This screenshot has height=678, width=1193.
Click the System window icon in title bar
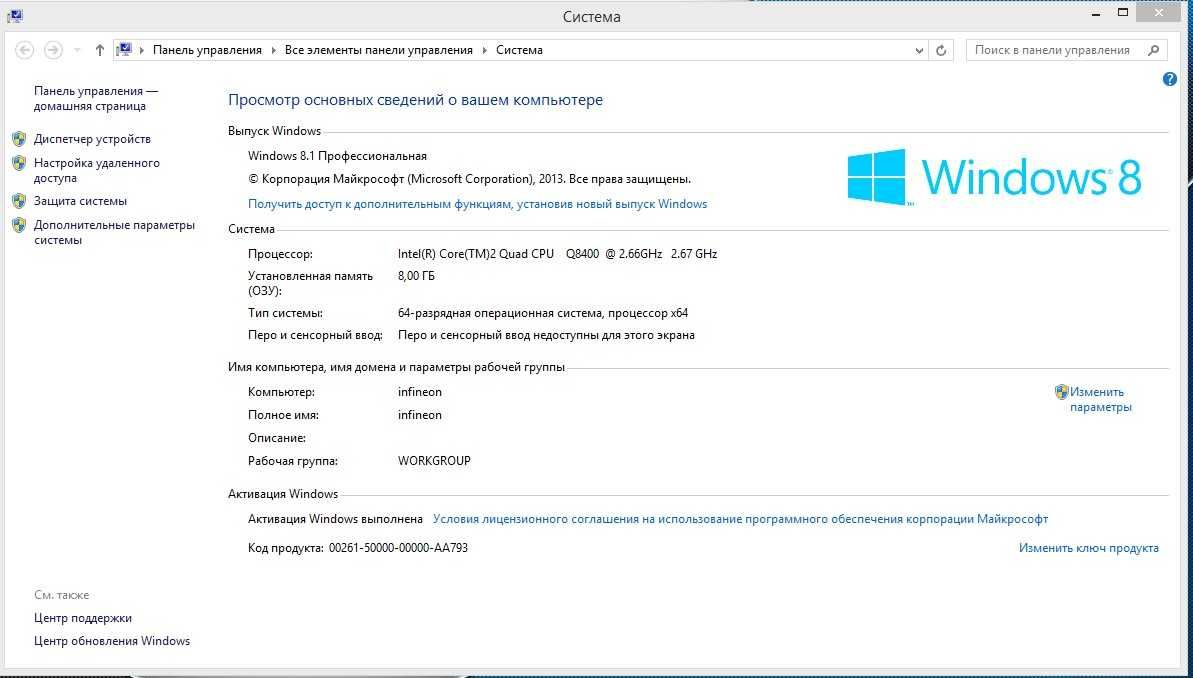(x=14, y=14)
